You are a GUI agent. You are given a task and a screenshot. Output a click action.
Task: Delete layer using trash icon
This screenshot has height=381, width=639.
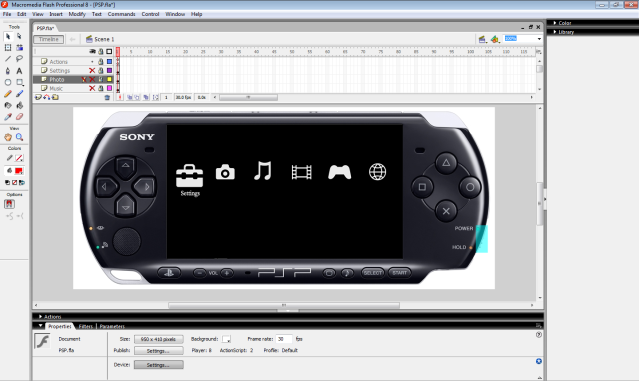pos(107,97)
